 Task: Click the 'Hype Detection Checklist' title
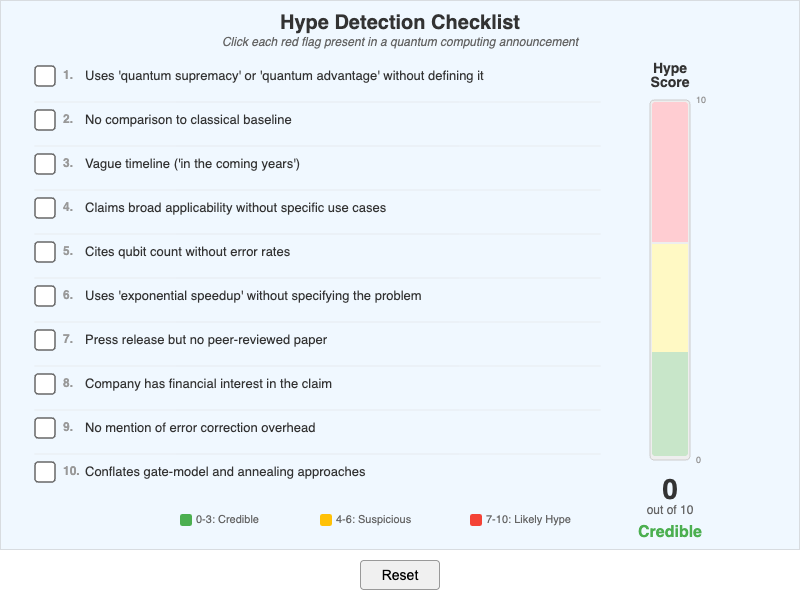pyautogui.click(x=400, y=22)
